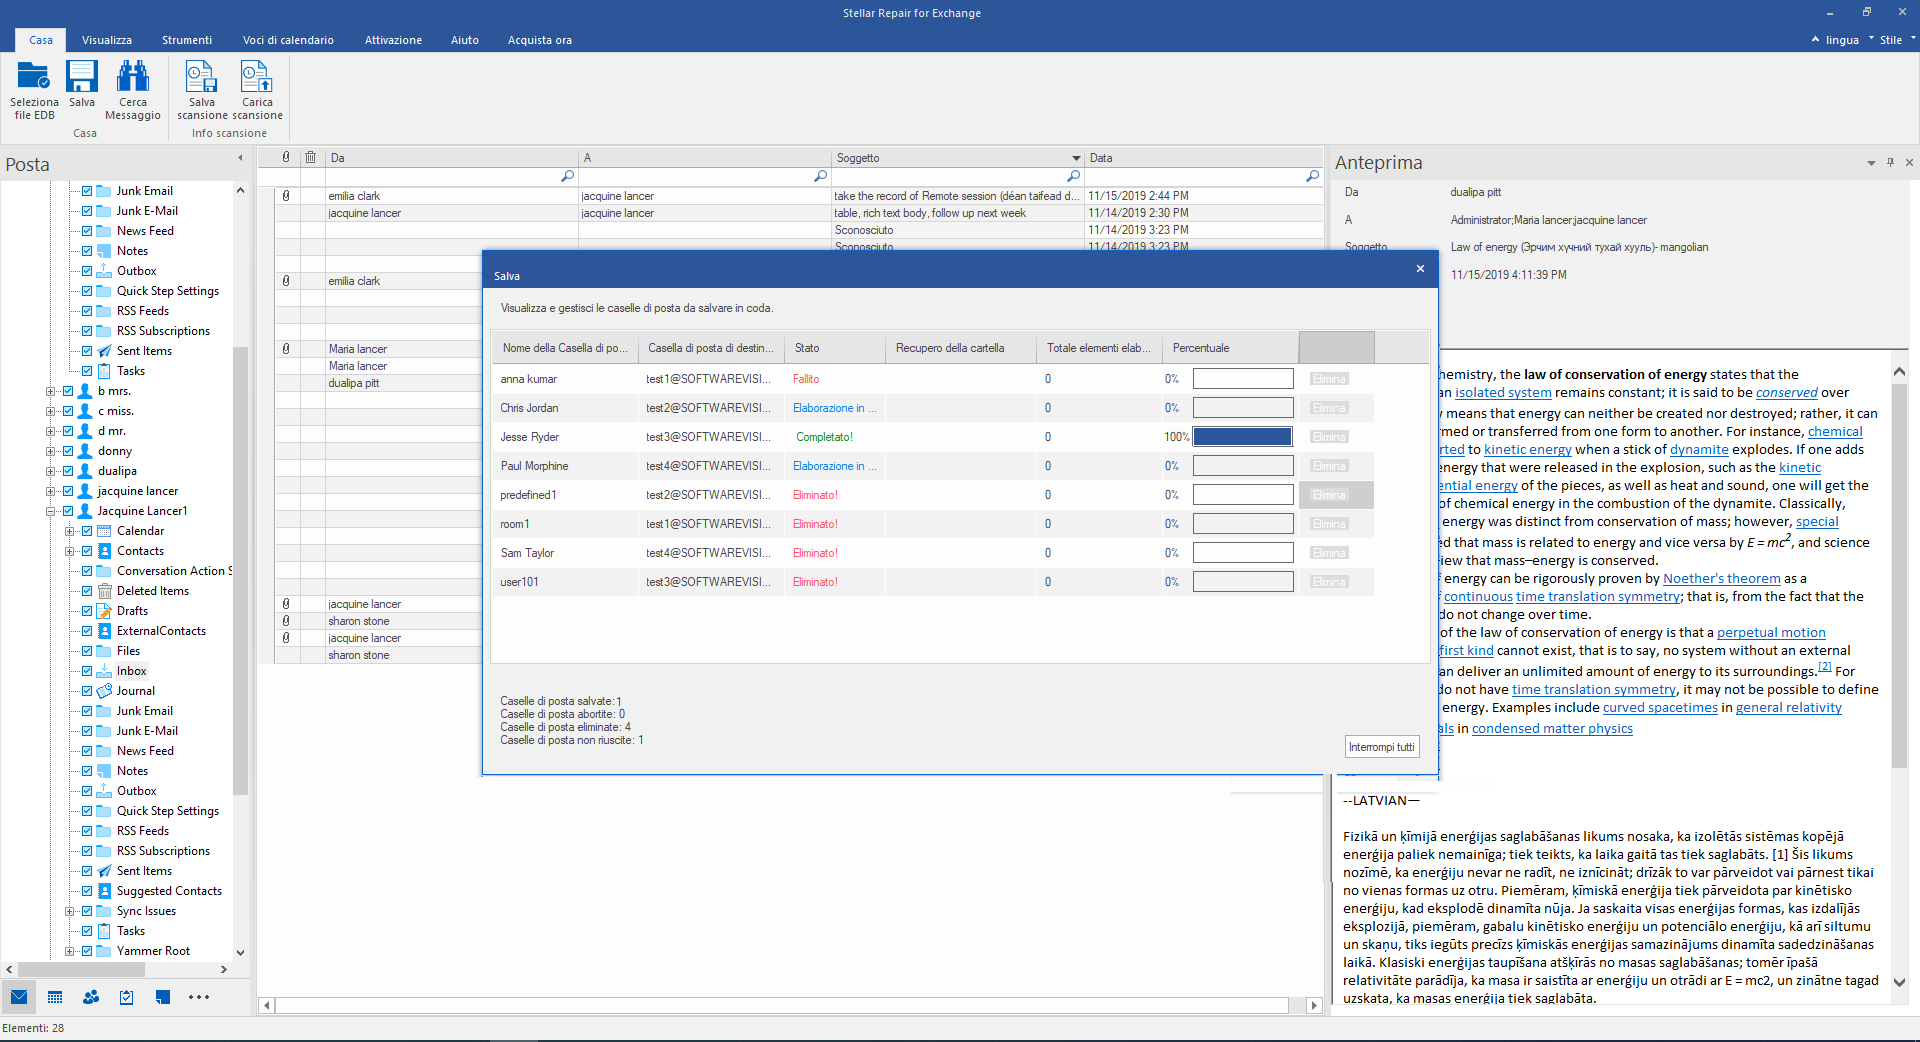1920x1042 pixels.
Task: Click attachment column header icon
Action: [x=286, y=157]
